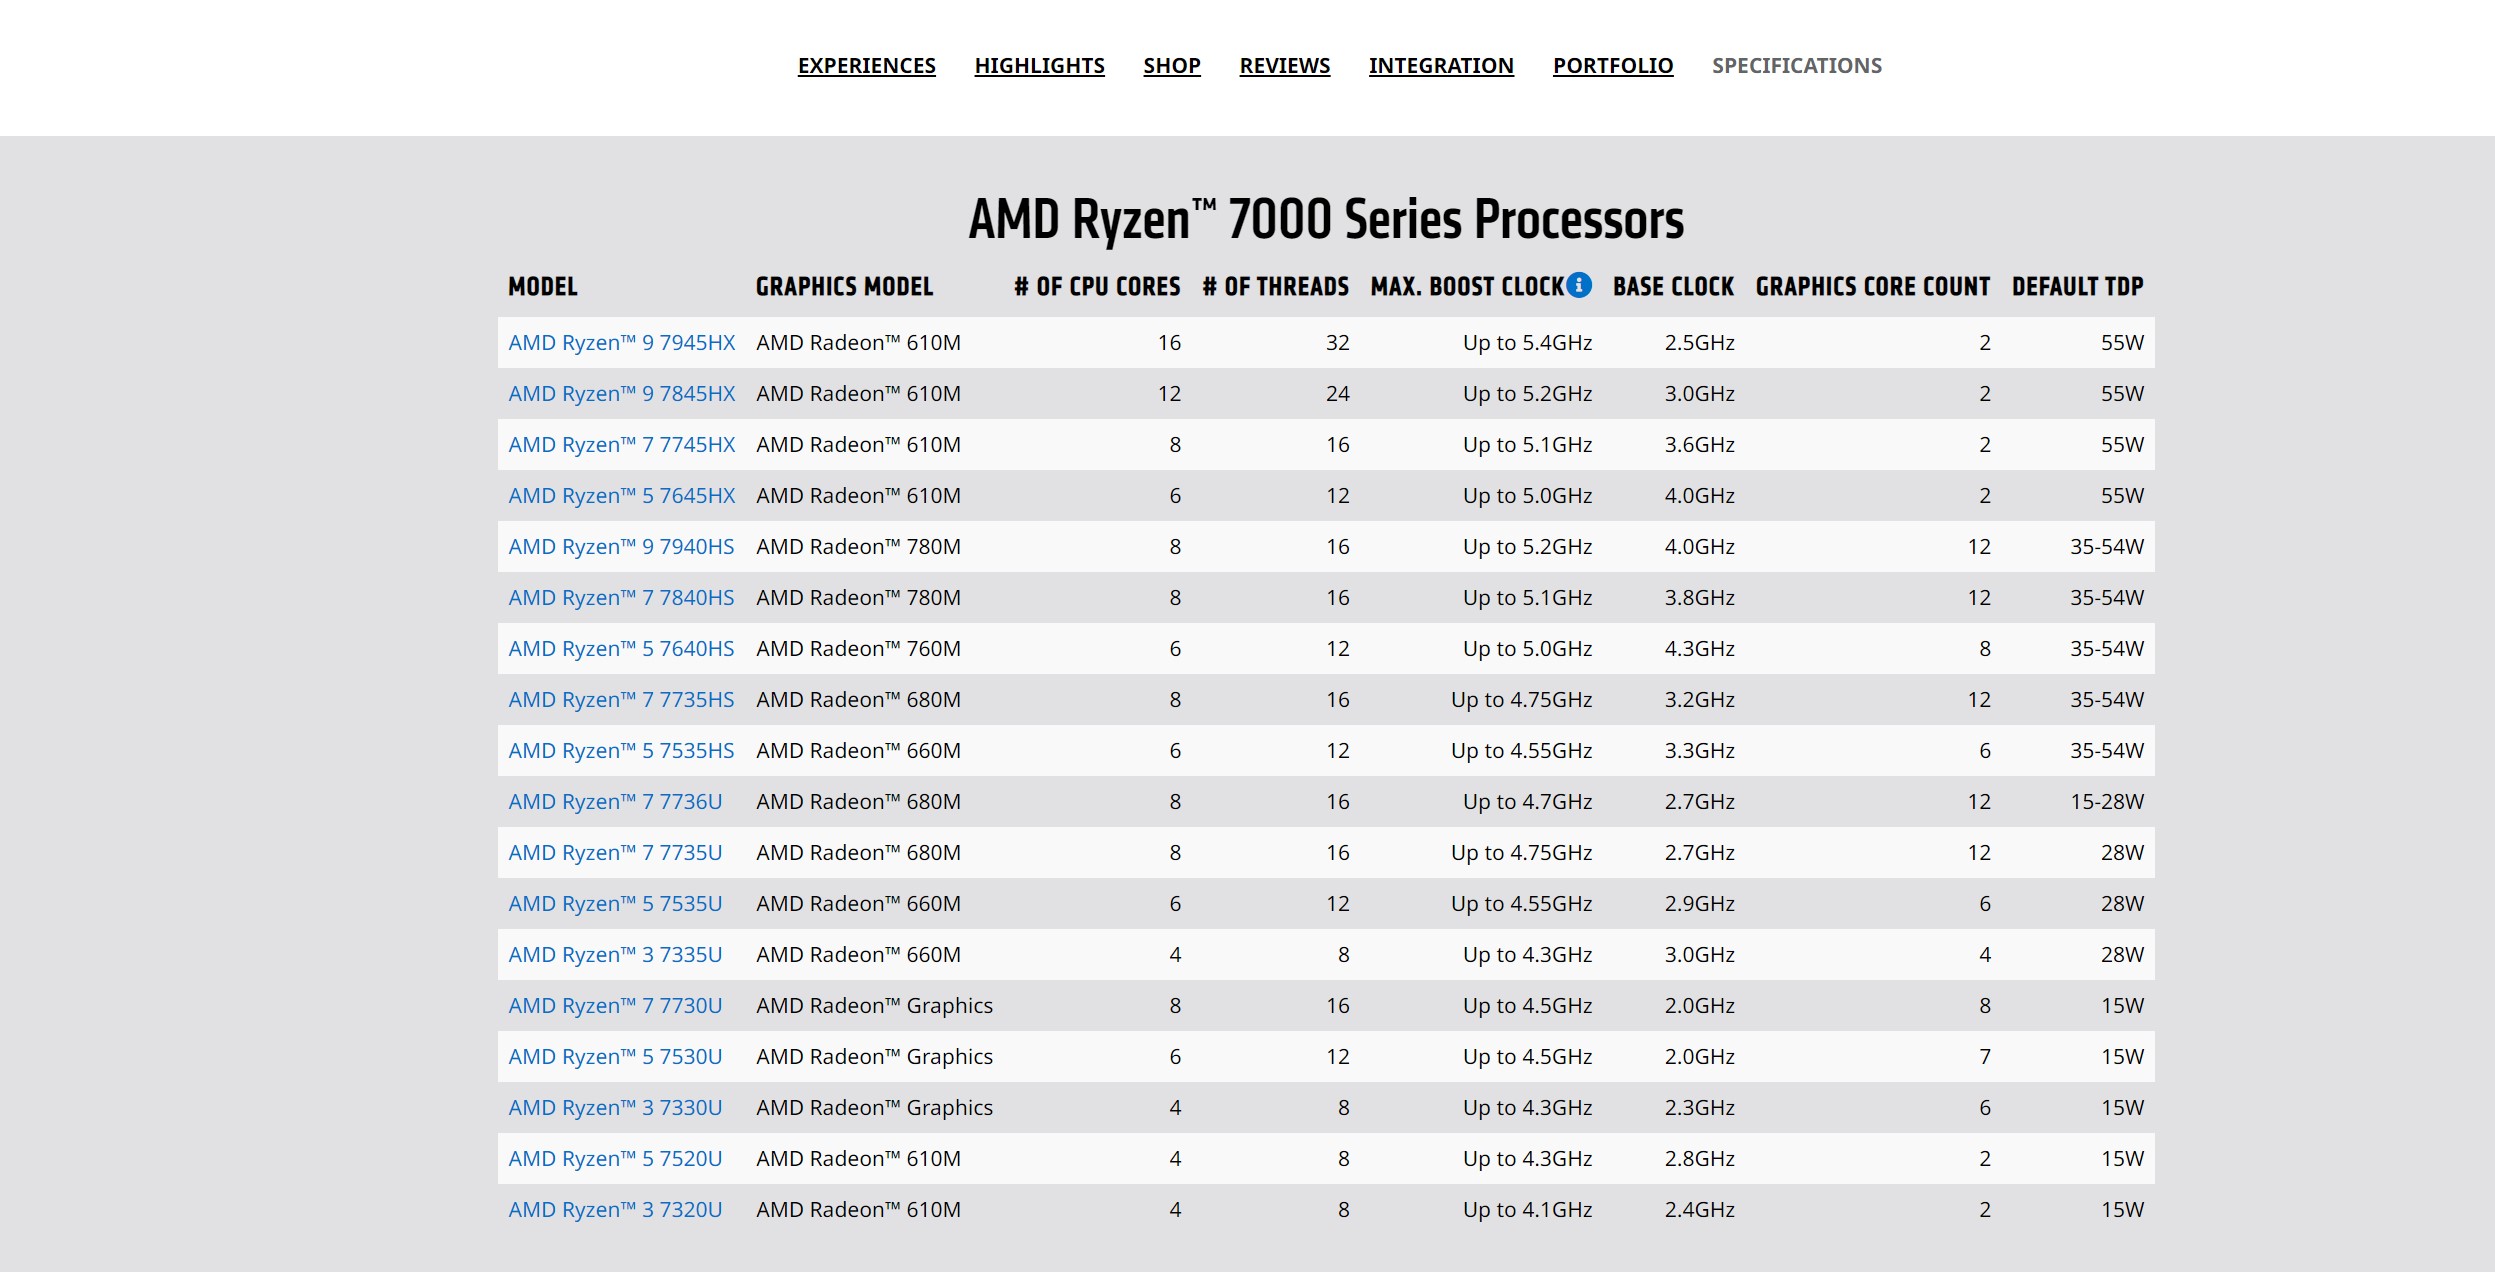This screenshot has width=2495, height=1272.
Task: Click the GRAPHICS MODEL column header
Action: click(844, 287)
